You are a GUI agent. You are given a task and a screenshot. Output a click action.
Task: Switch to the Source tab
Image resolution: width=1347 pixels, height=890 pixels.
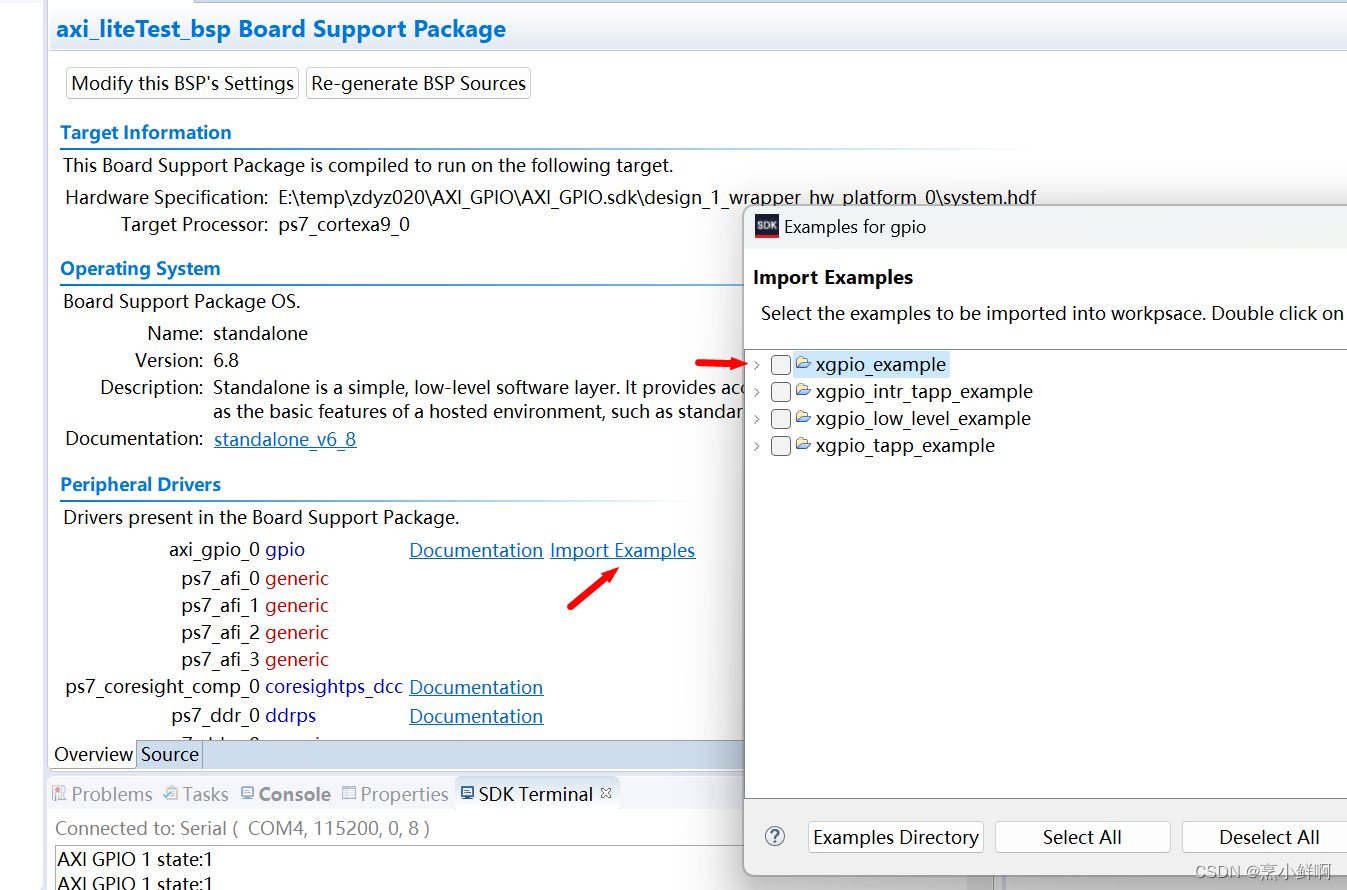(170, 754)
